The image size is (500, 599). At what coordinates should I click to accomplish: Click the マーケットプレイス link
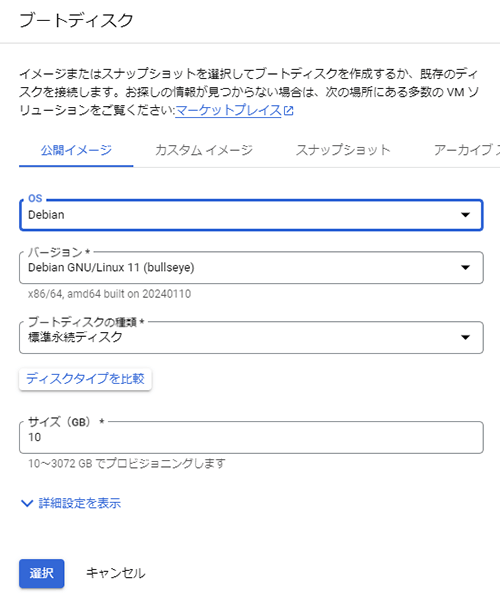(228, 110)
